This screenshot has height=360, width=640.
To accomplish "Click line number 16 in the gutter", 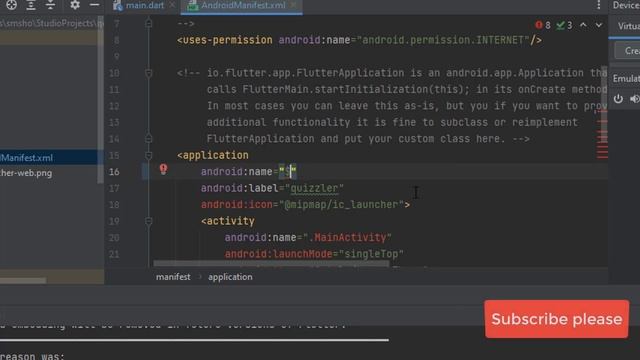I will pyautogui.click(x=114, y=172).
